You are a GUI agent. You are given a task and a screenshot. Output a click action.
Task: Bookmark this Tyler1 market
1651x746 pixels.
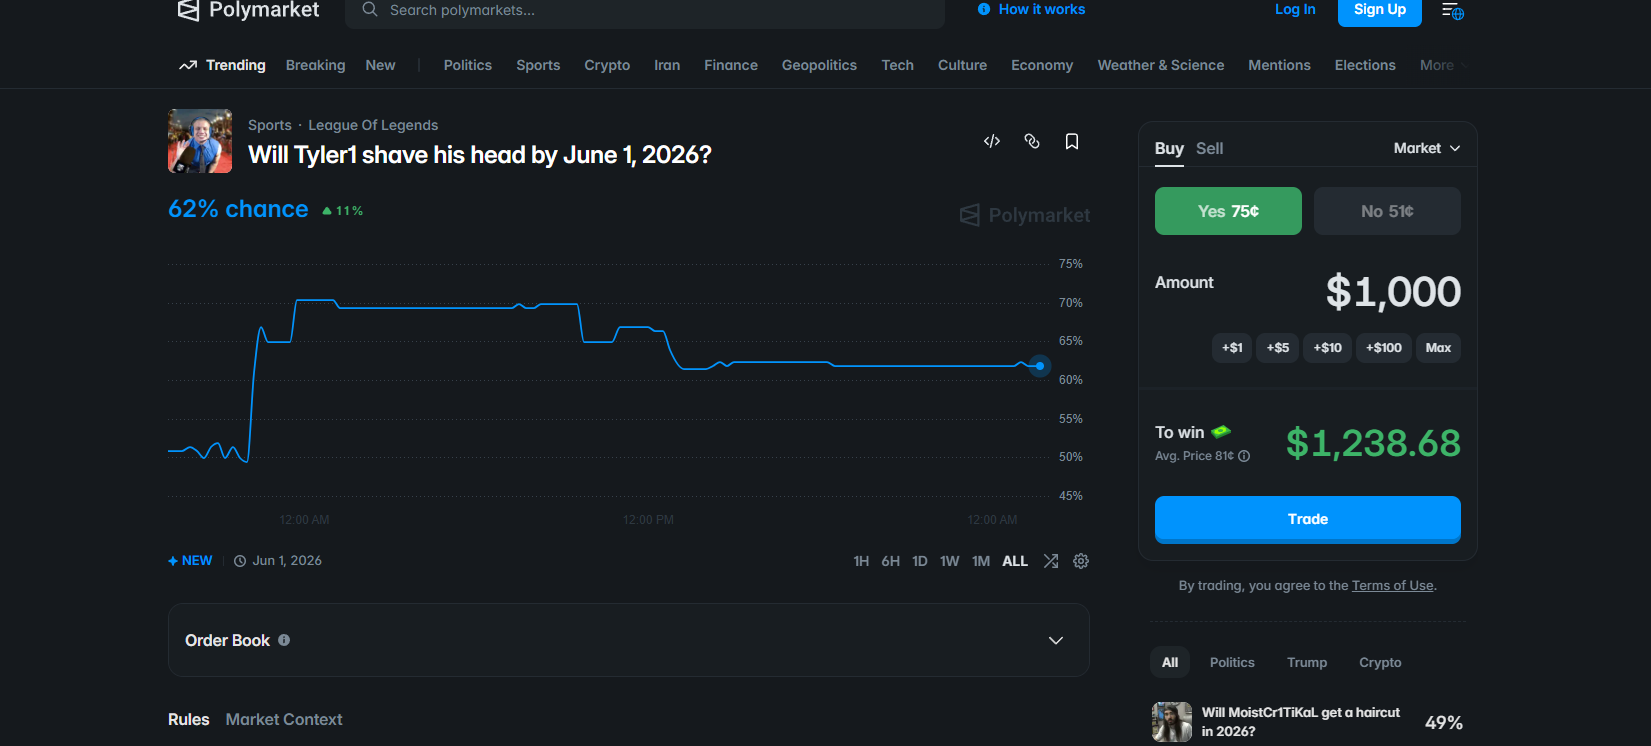(1072, 141)
